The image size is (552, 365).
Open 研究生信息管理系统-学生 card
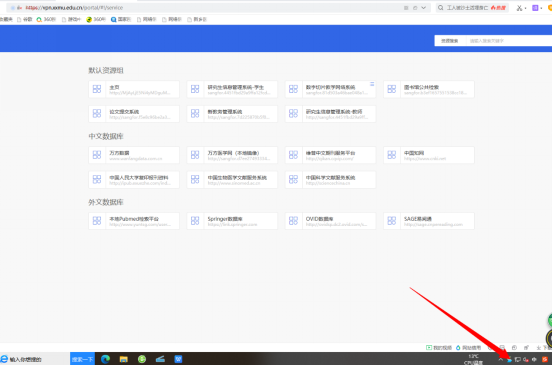232,89
